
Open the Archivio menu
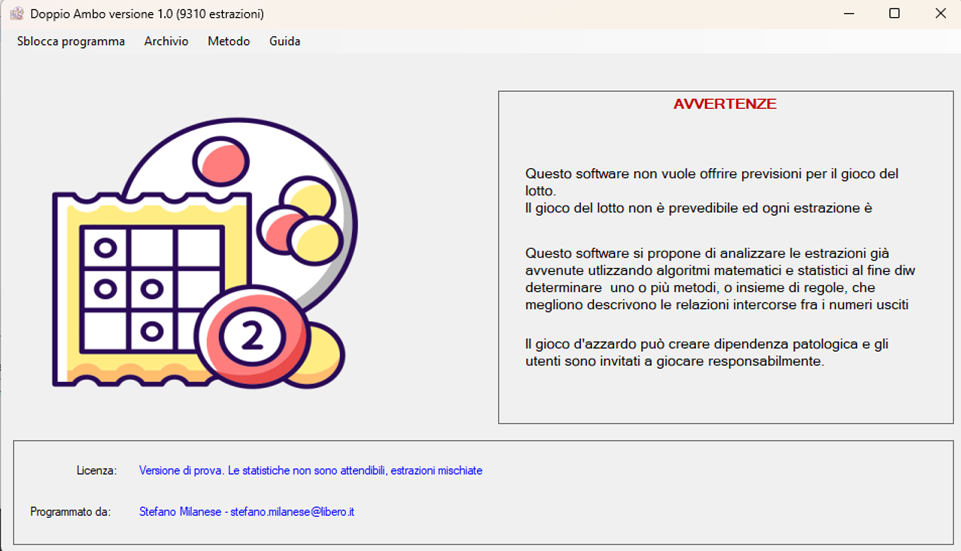166,41
